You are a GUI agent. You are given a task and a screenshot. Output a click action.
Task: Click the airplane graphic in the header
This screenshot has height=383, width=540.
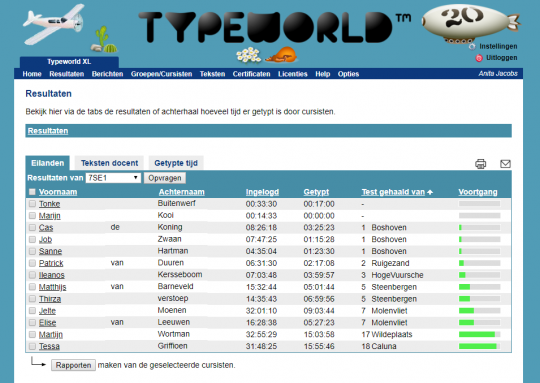[x=54, y=23]
